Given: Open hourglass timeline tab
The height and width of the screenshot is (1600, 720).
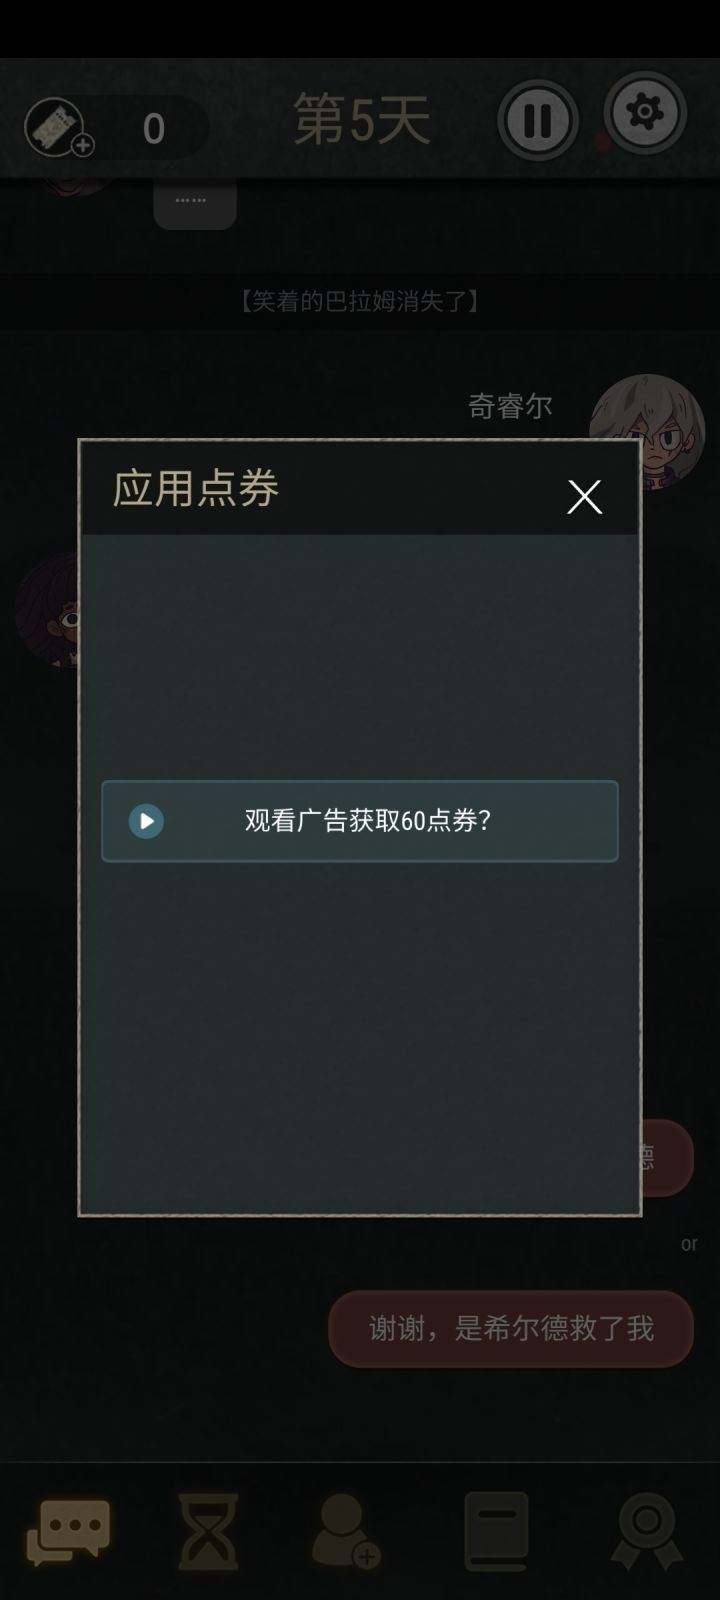Looking at the screenshot, I should (x=208, y=1531).
